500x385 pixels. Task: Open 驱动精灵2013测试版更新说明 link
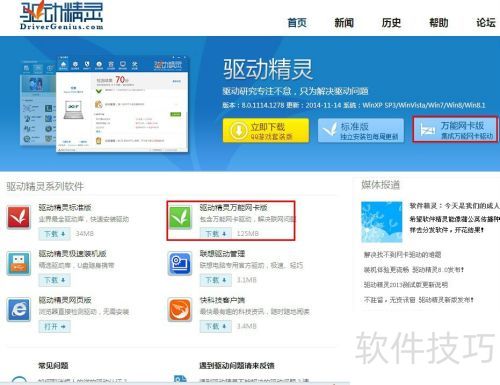click(x=406, y=285)
